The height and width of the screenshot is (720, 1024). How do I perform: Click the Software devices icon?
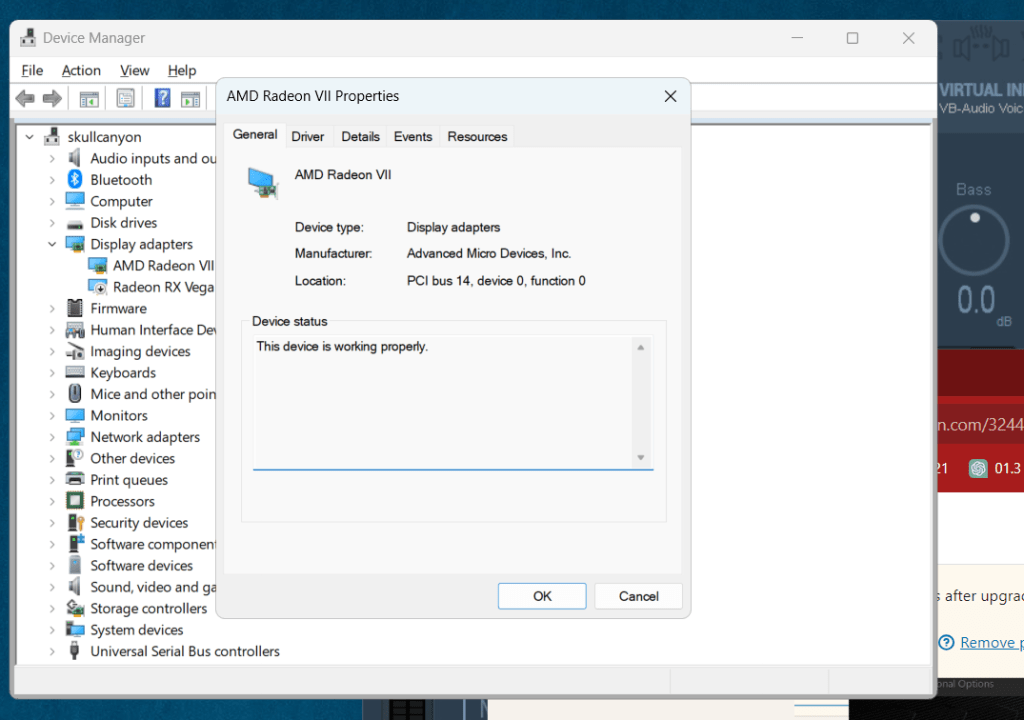click(x=75, y=565)
